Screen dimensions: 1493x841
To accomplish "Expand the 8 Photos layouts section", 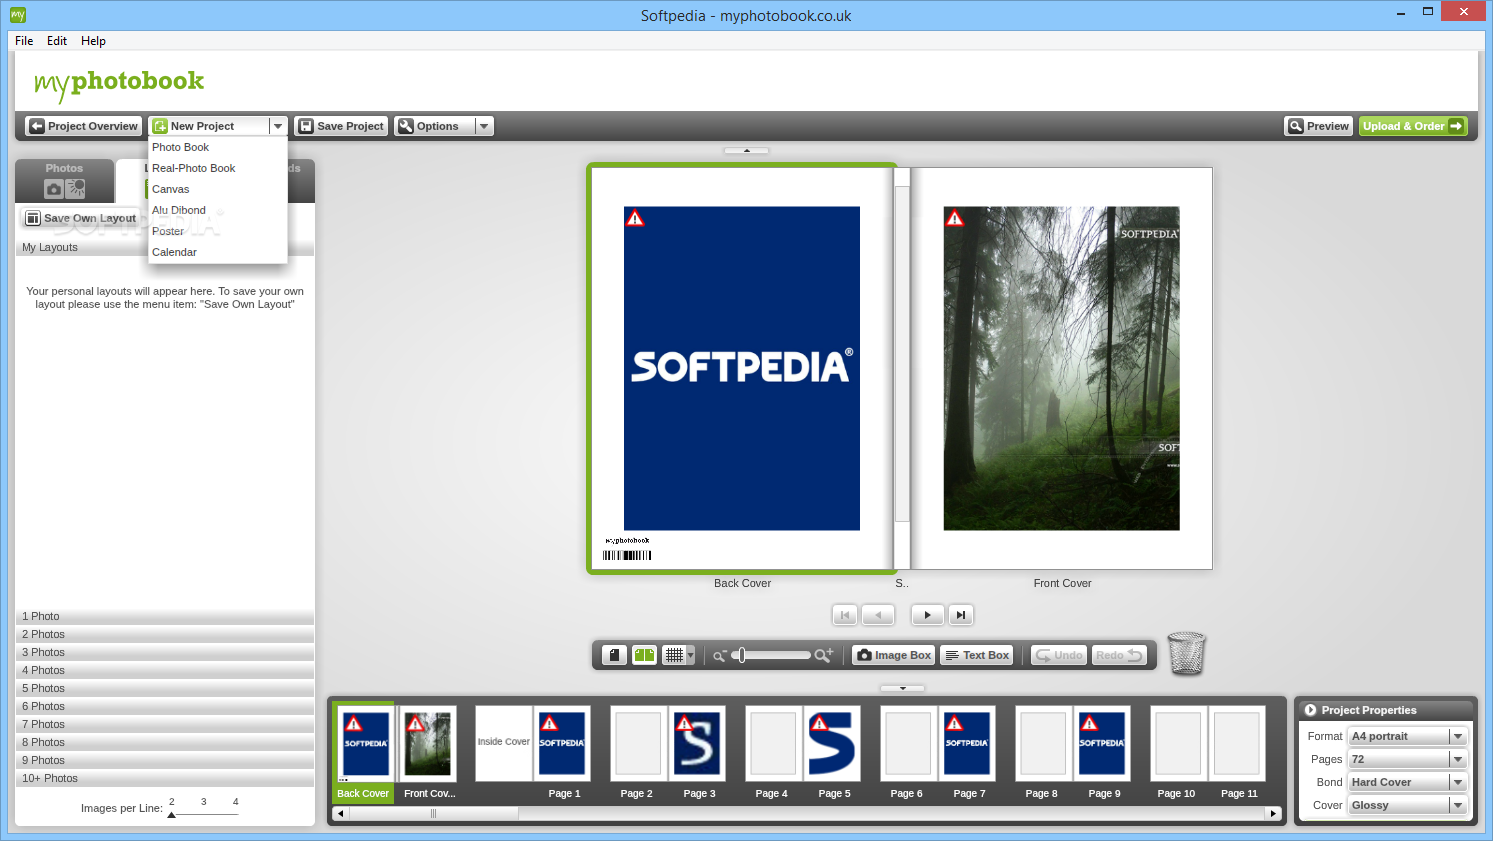I will click(x=165, y=742).
